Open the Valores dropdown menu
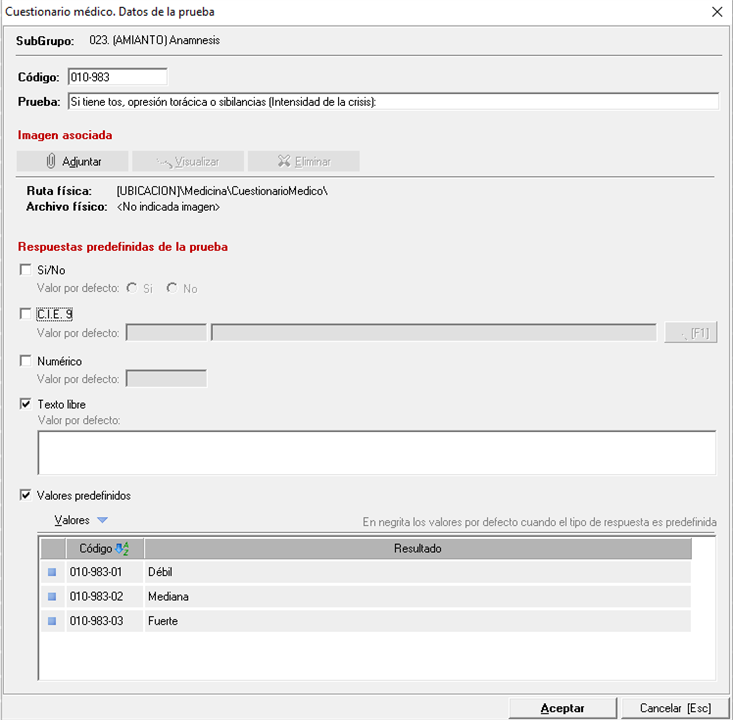733x720 pixels. (x=81, y=520)
